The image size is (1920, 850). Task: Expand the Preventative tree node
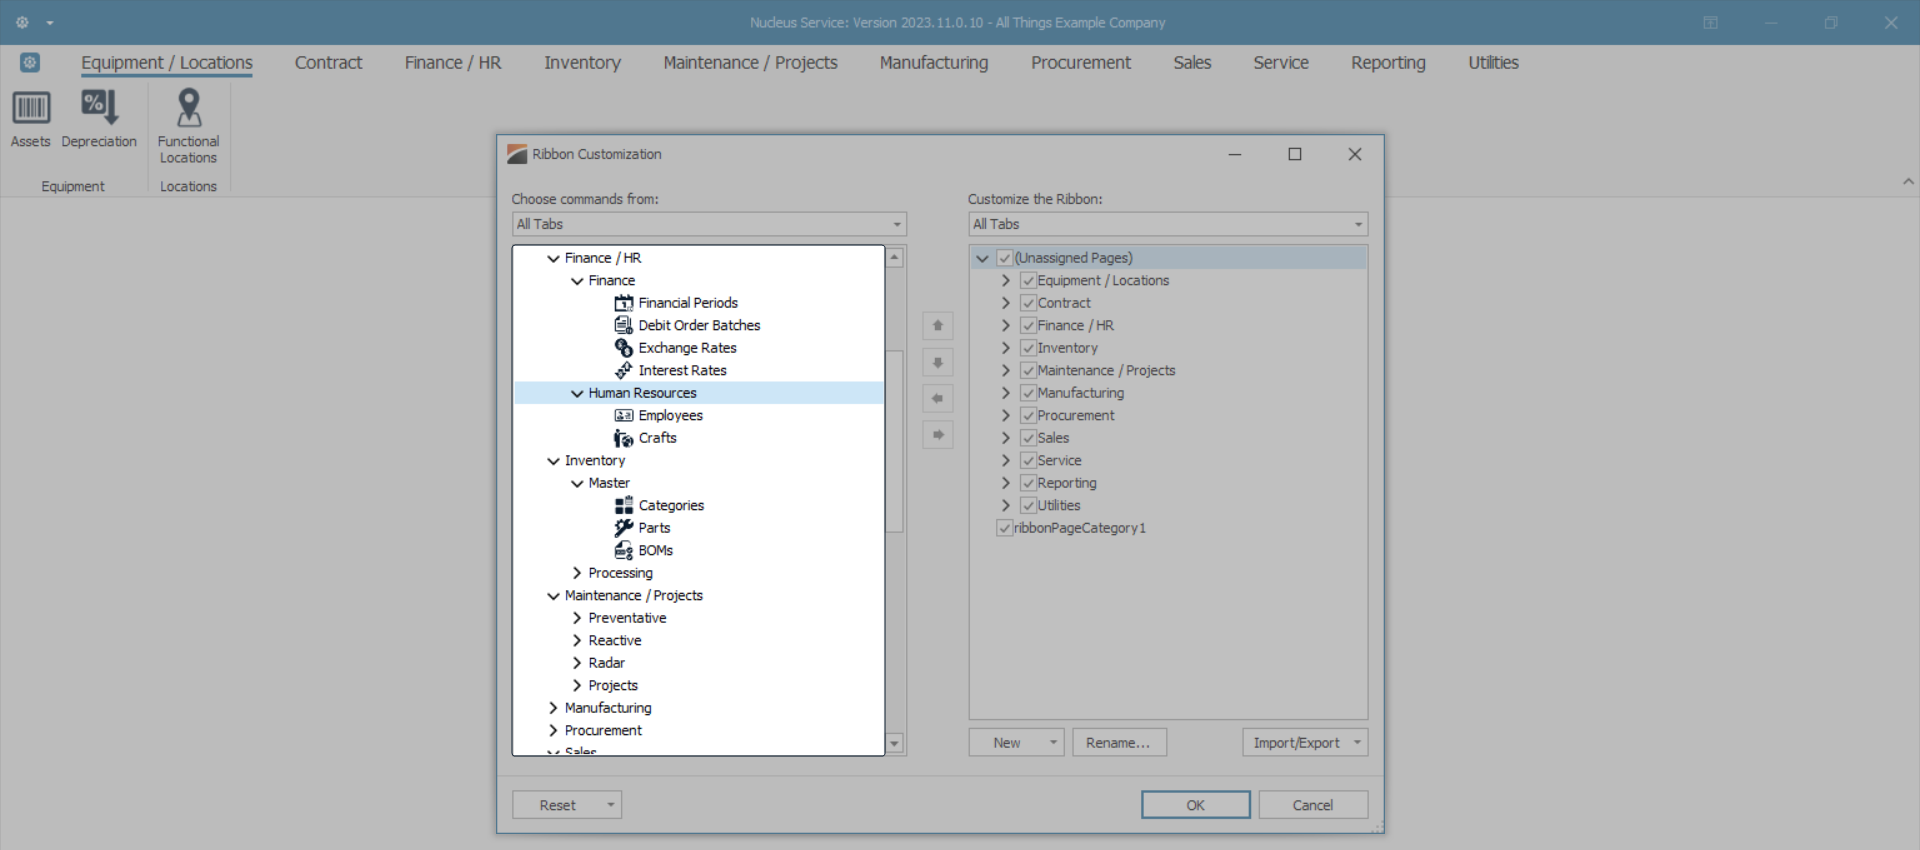point(577,618)
